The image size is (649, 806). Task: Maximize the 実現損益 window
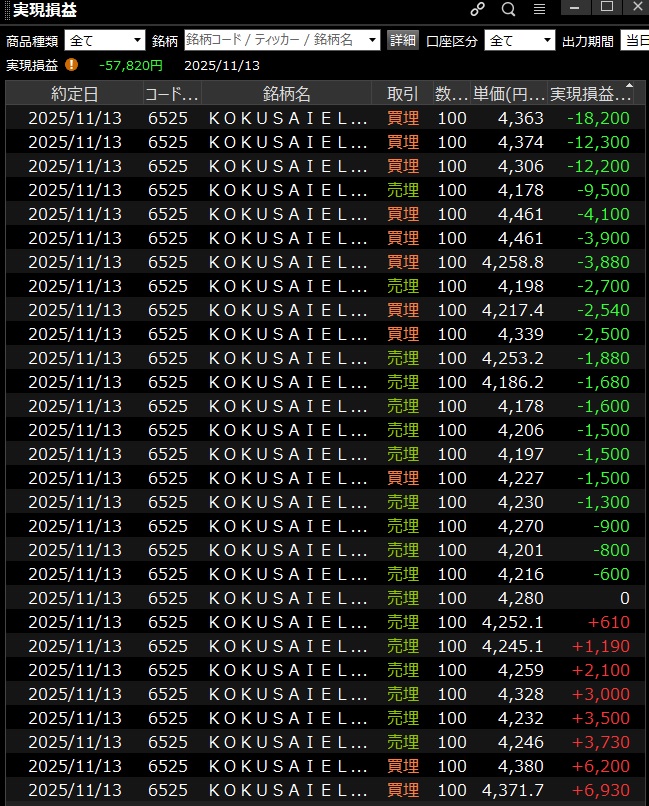coord(606,7)
